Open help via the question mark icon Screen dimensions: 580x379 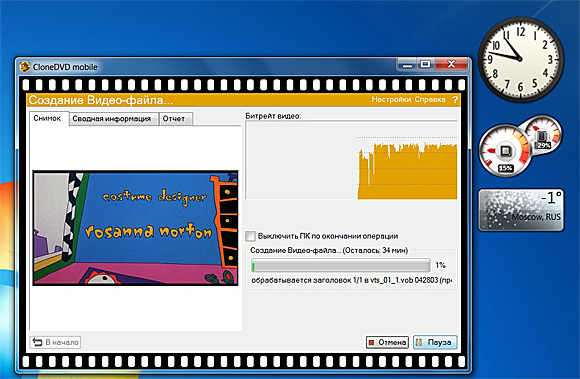(x=455, y=100)
